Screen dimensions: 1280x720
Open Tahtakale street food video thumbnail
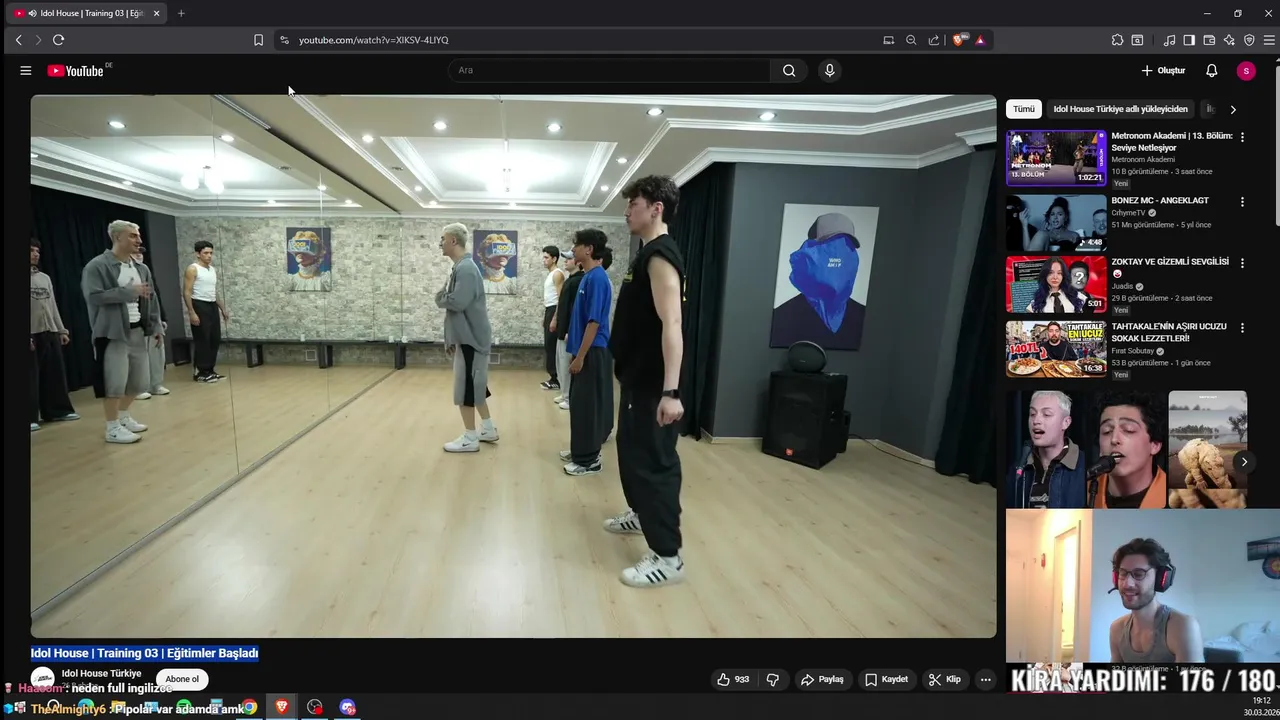tap(1056, 349)
